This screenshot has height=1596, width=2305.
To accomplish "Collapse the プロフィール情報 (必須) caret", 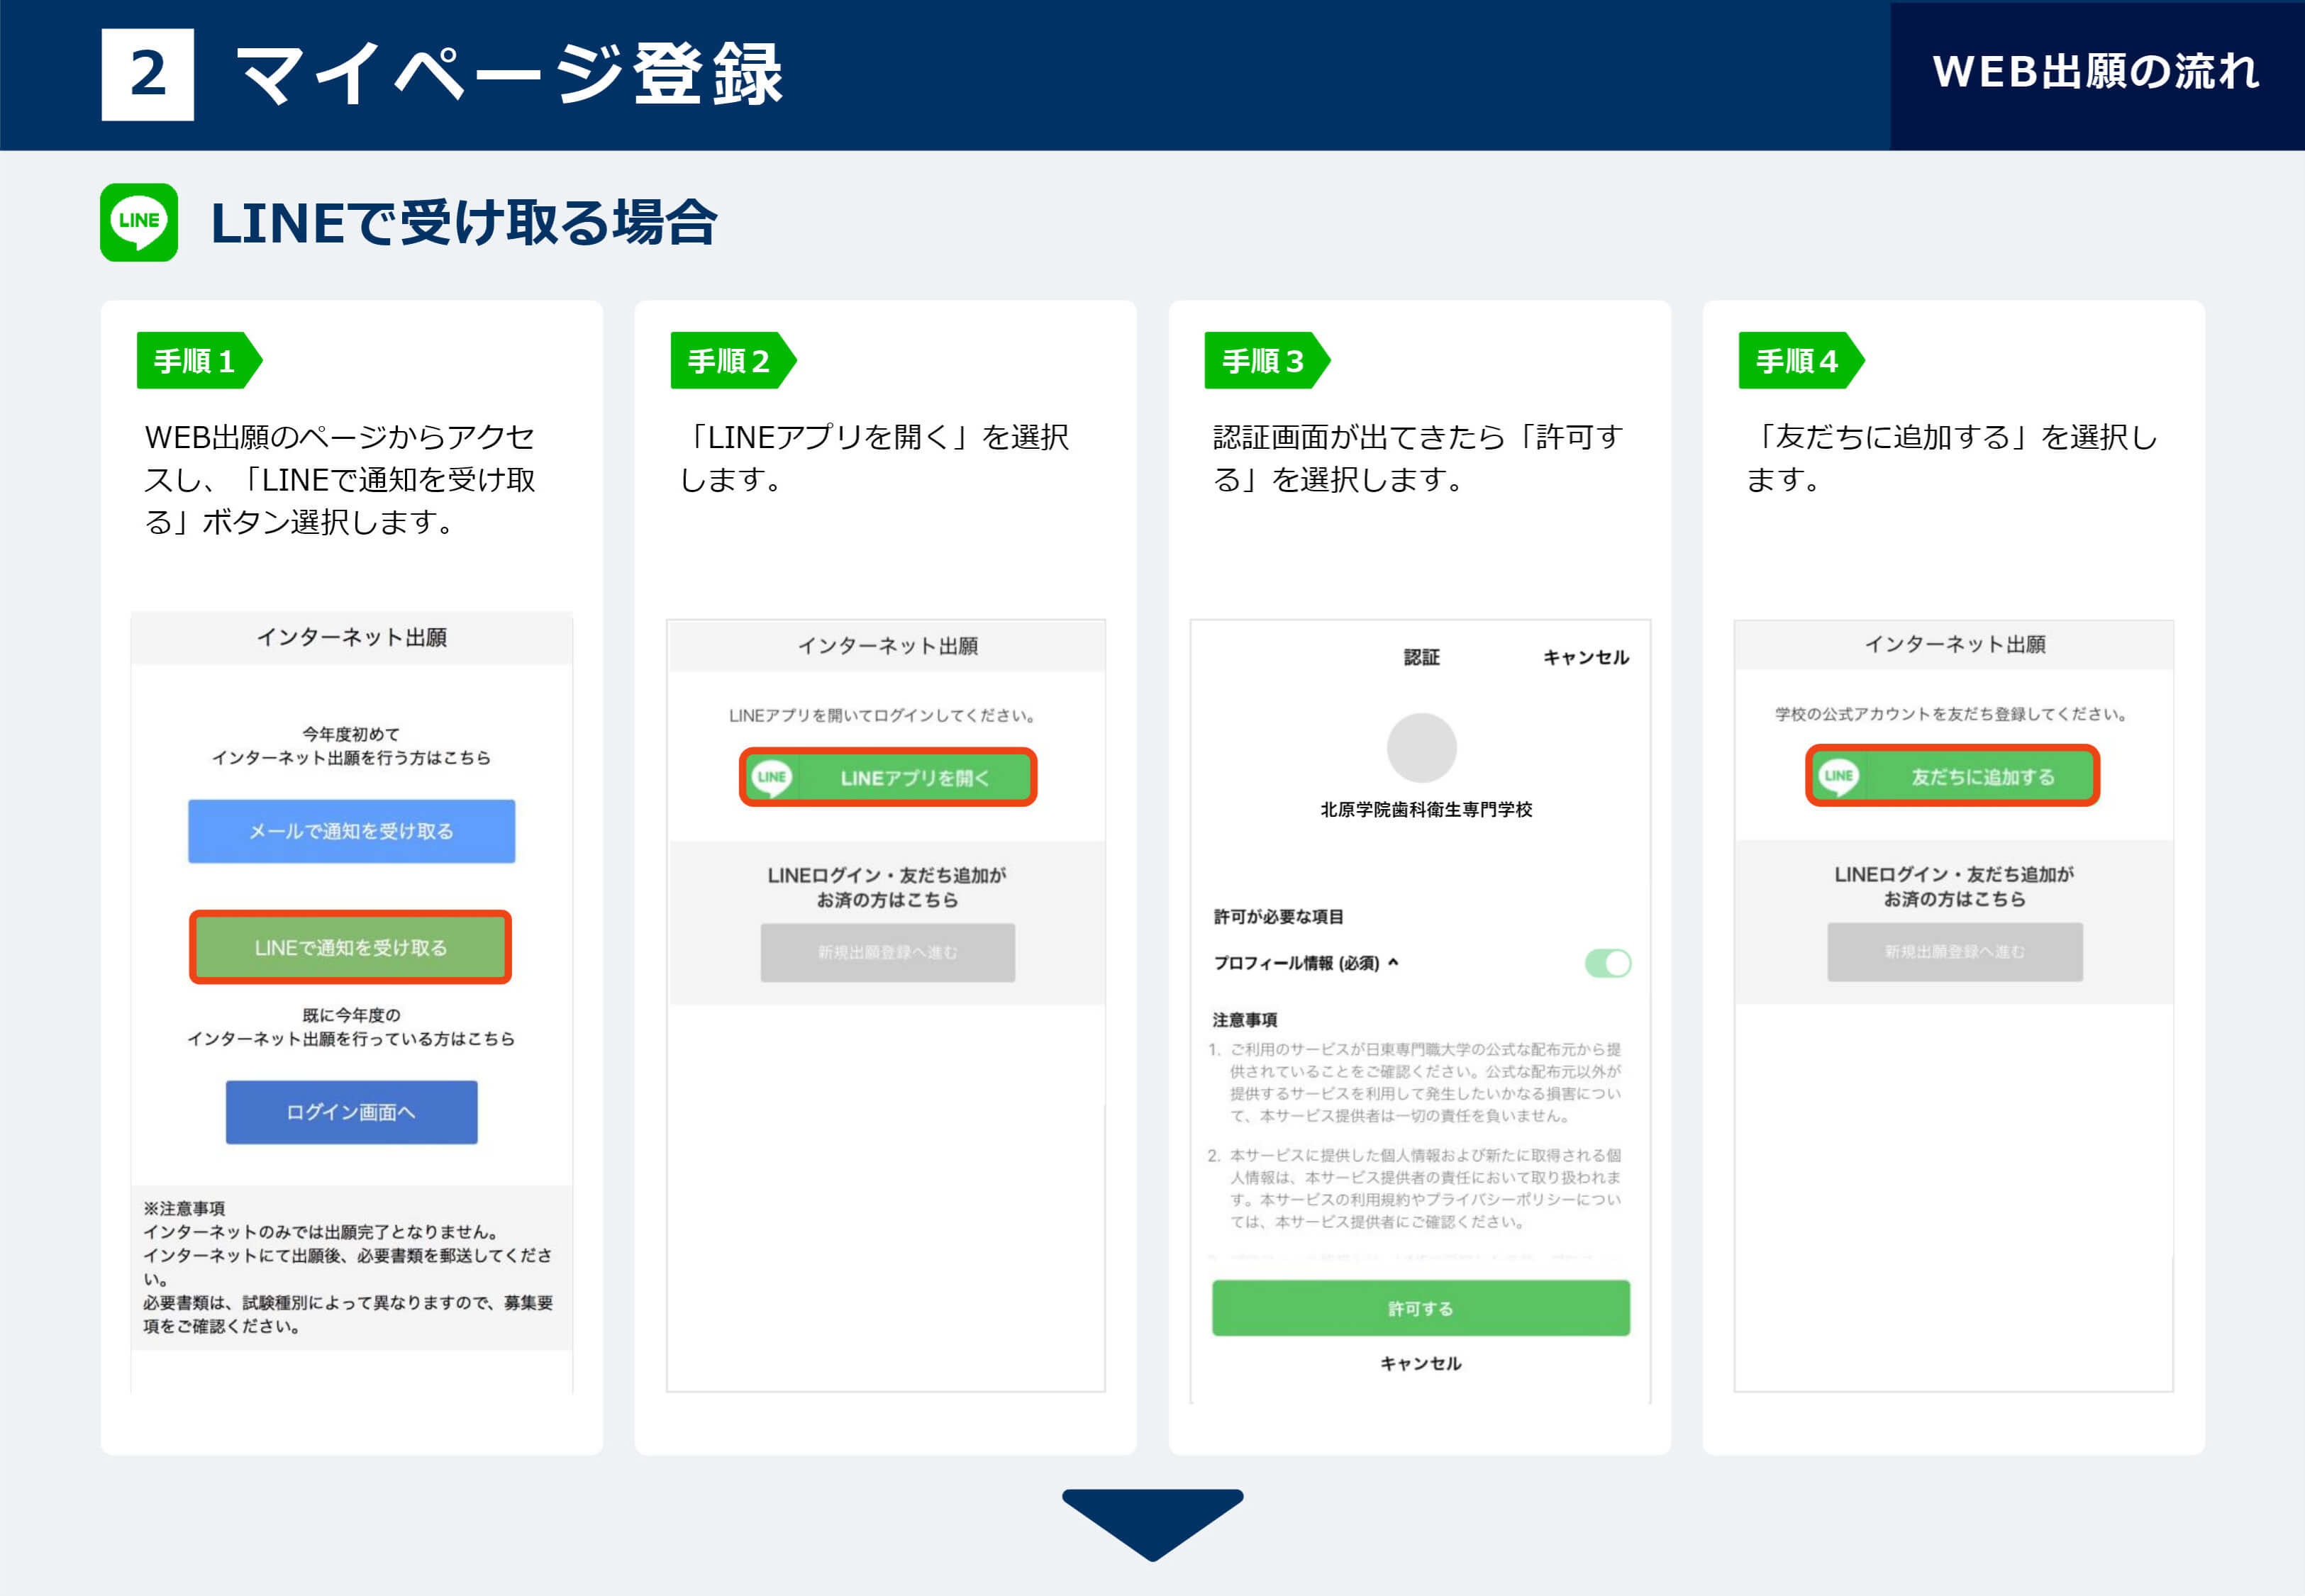I will pos(1394,962).
